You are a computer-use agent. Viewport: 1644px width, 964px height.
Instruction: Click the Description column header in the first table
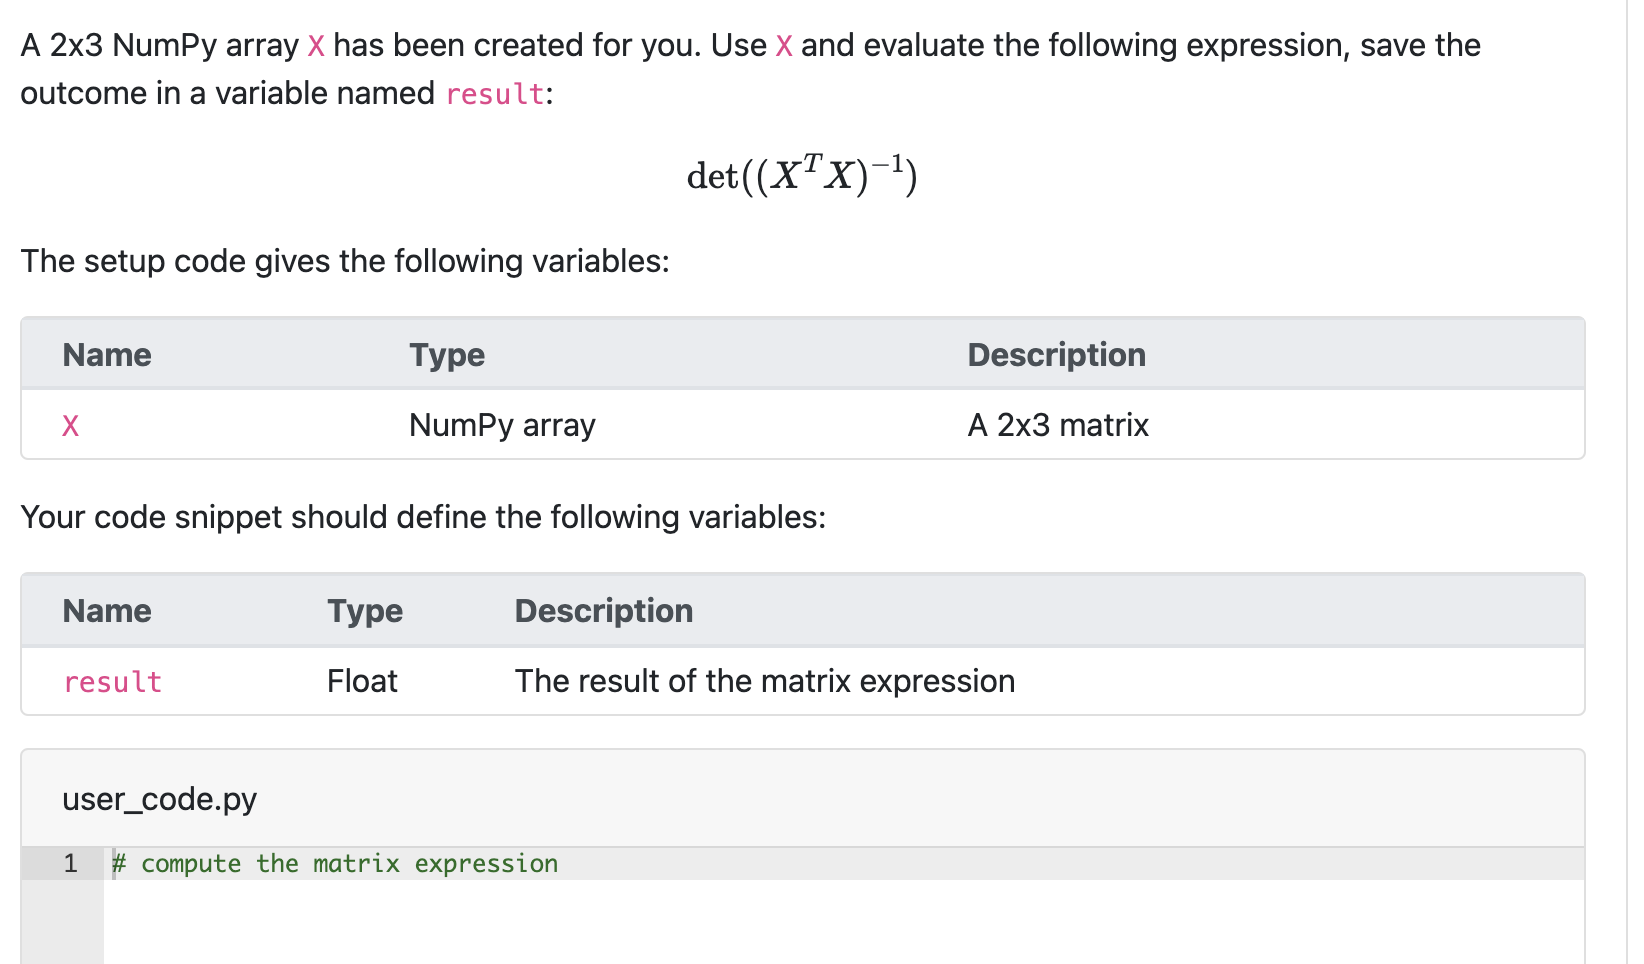point(1055,354)
